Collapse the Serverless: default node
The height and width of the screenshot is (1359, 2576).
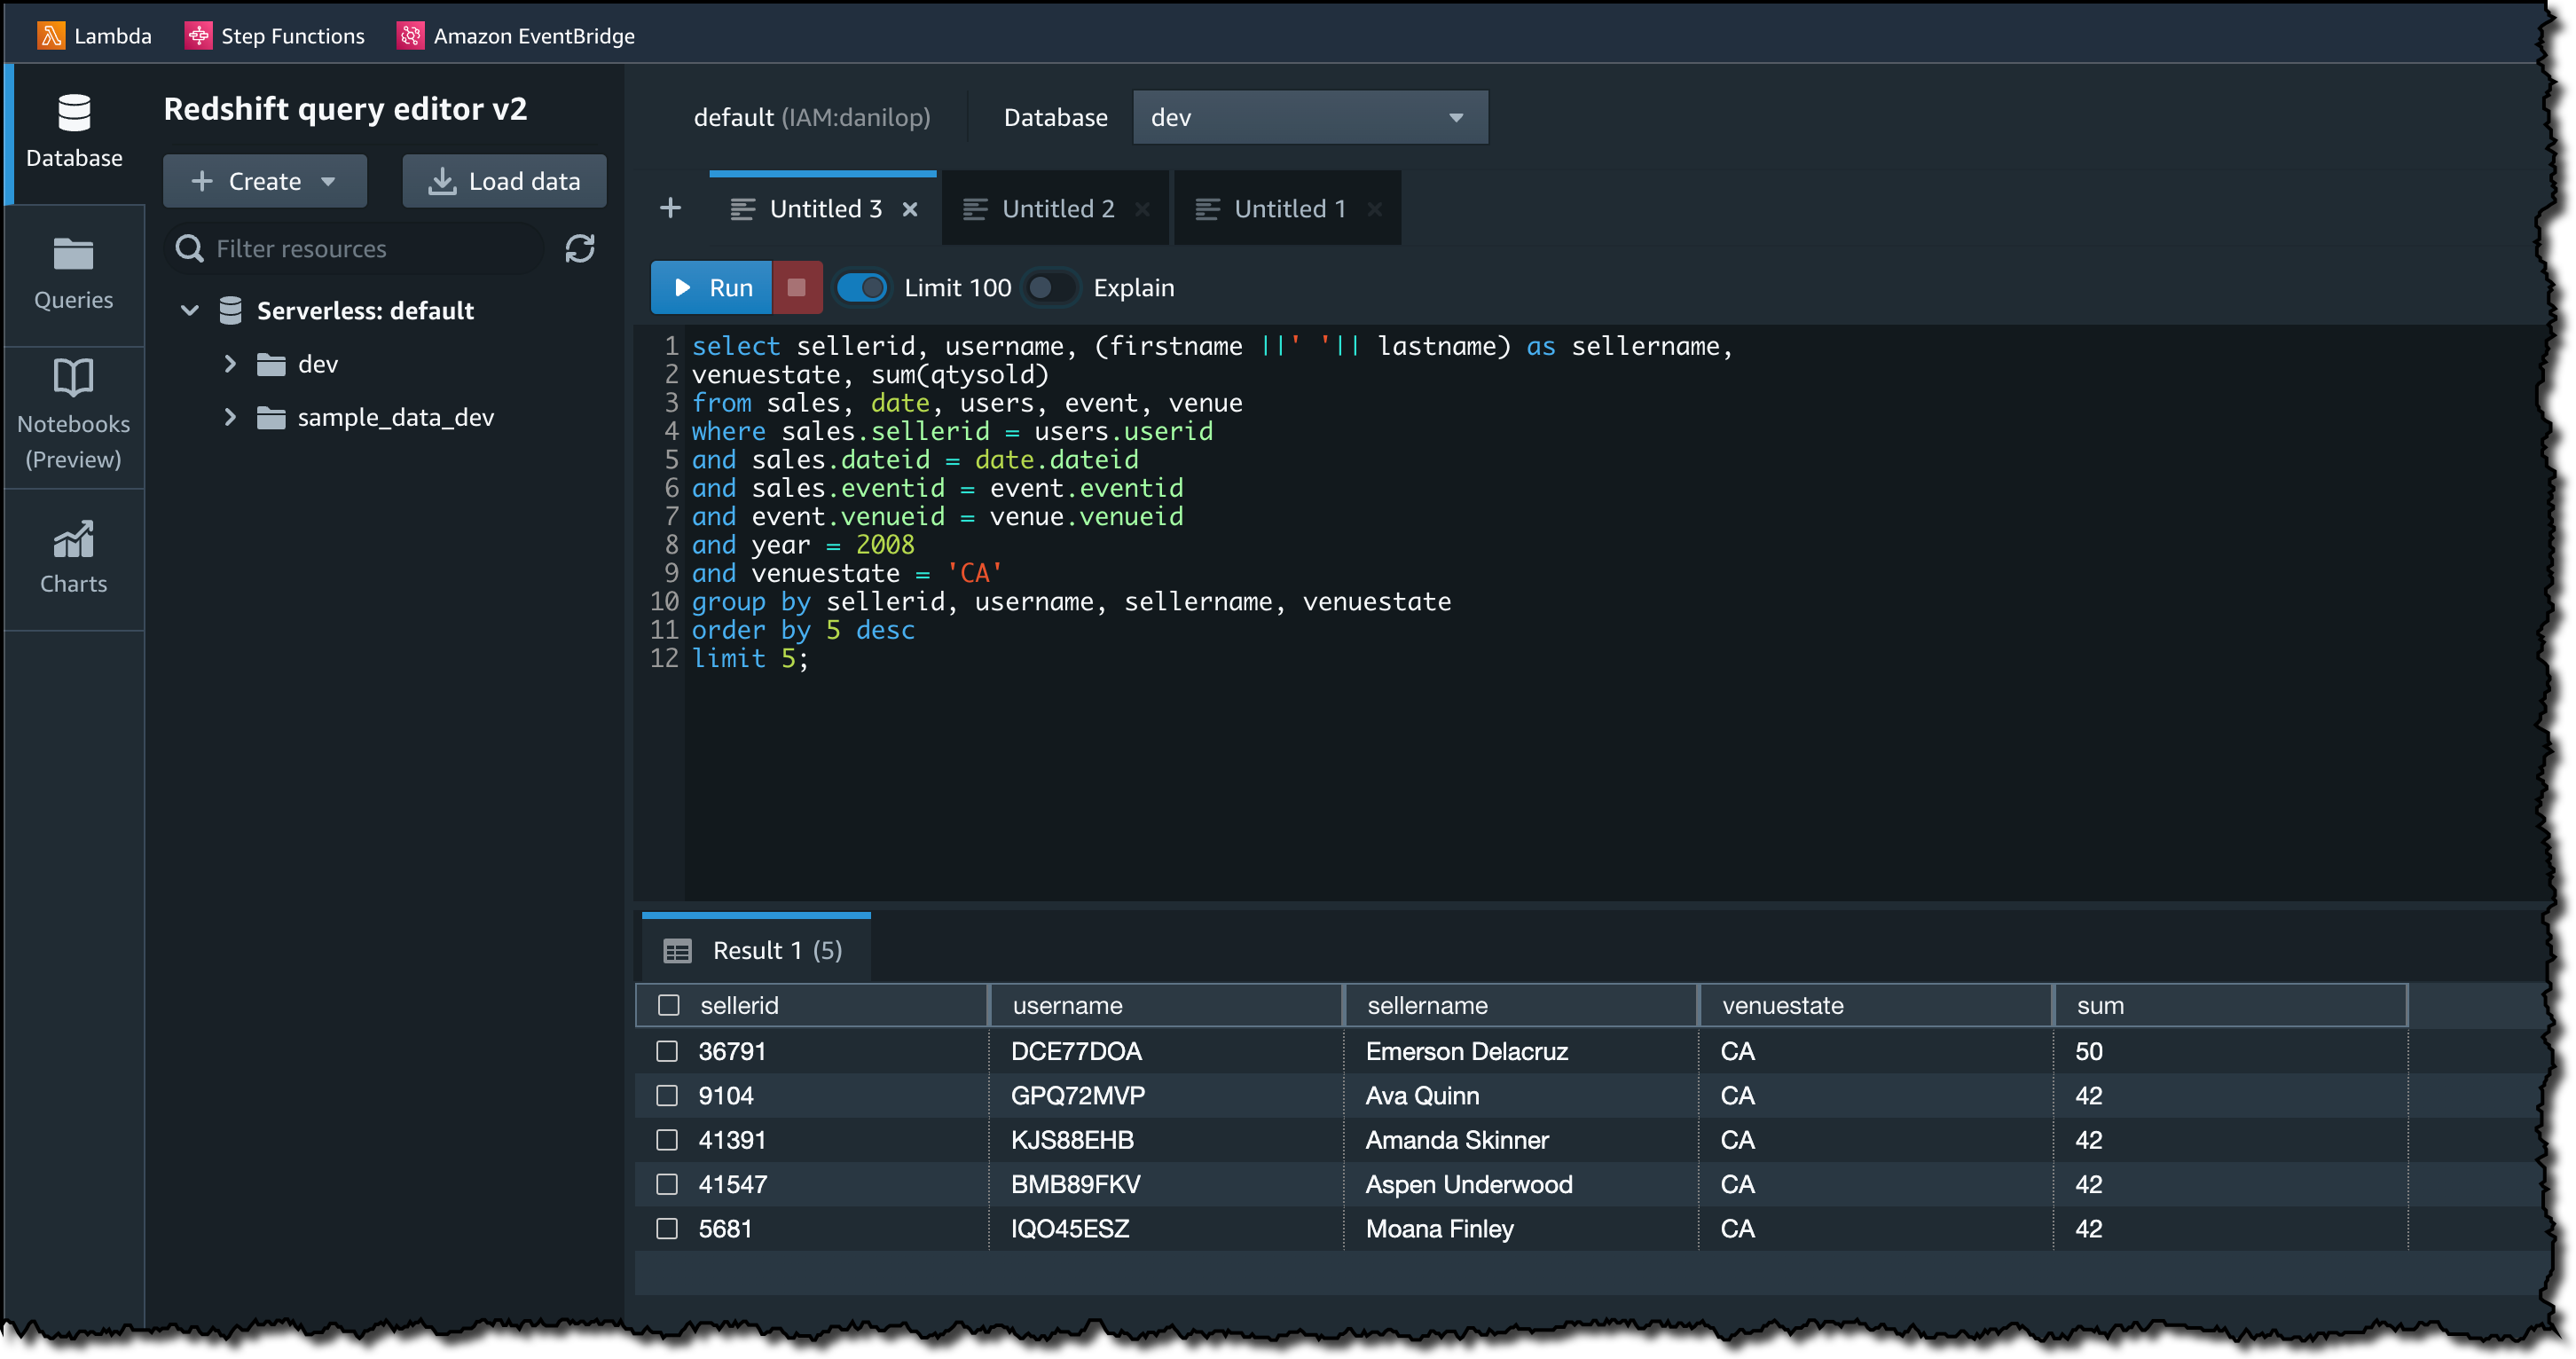[190, 311]
